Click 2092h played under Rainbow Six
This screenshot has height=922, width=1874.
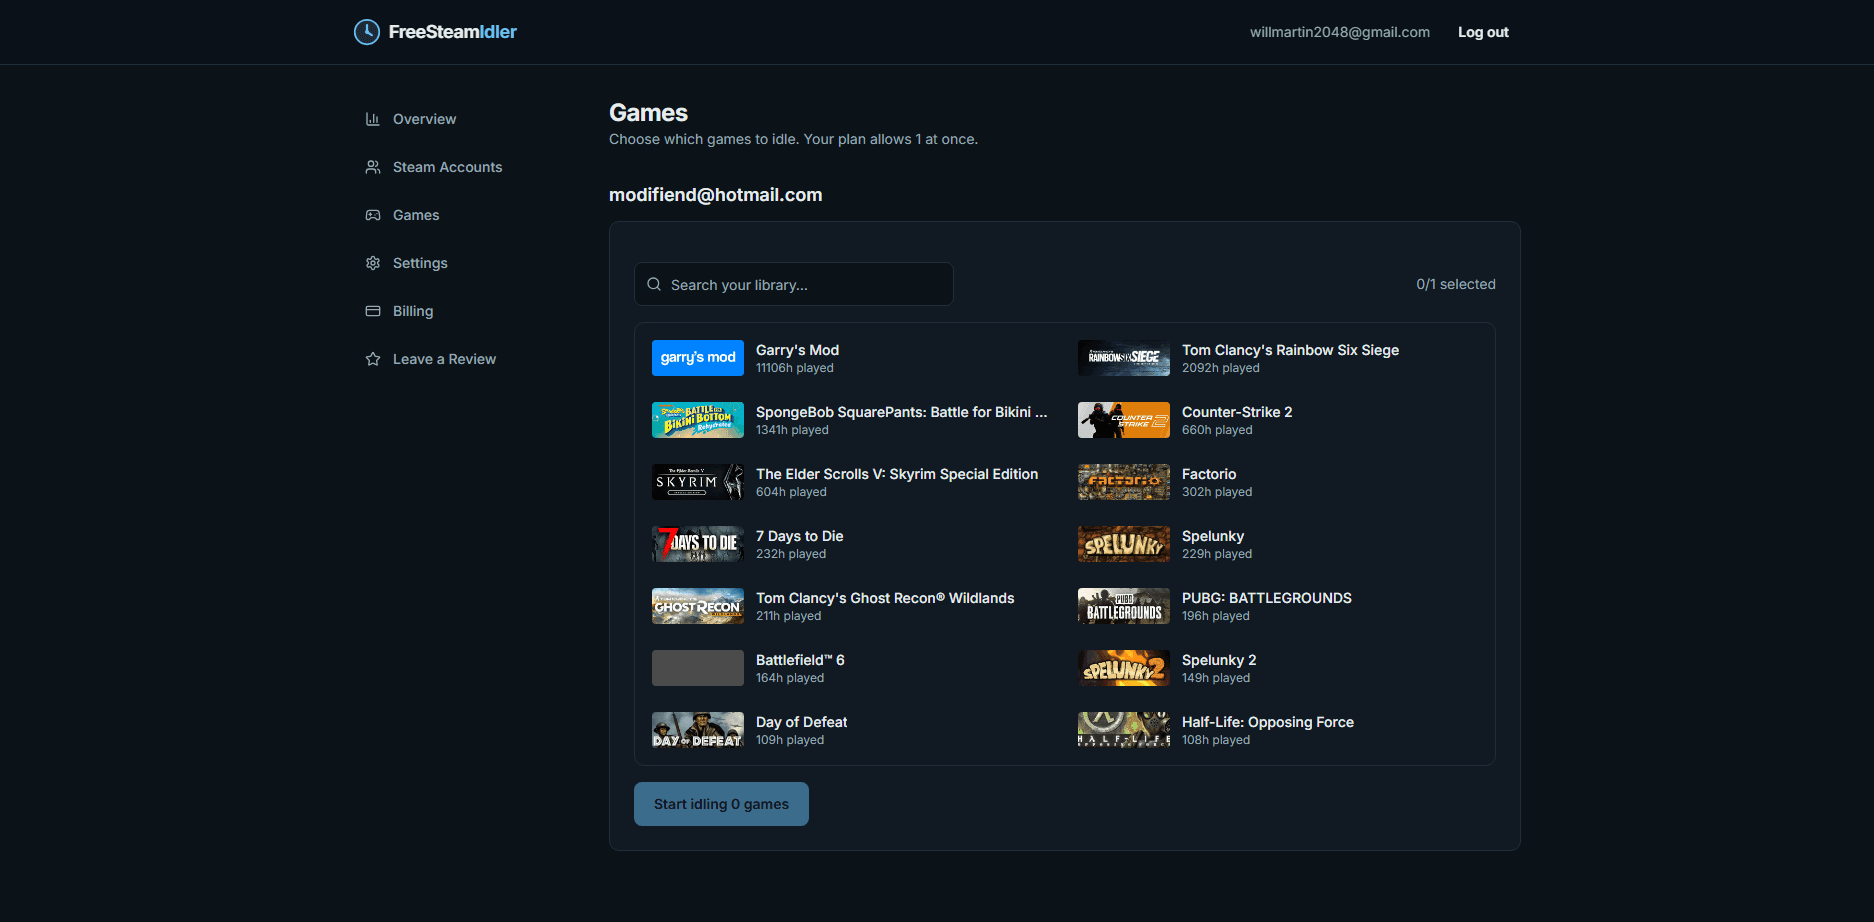coord(1221,368)
